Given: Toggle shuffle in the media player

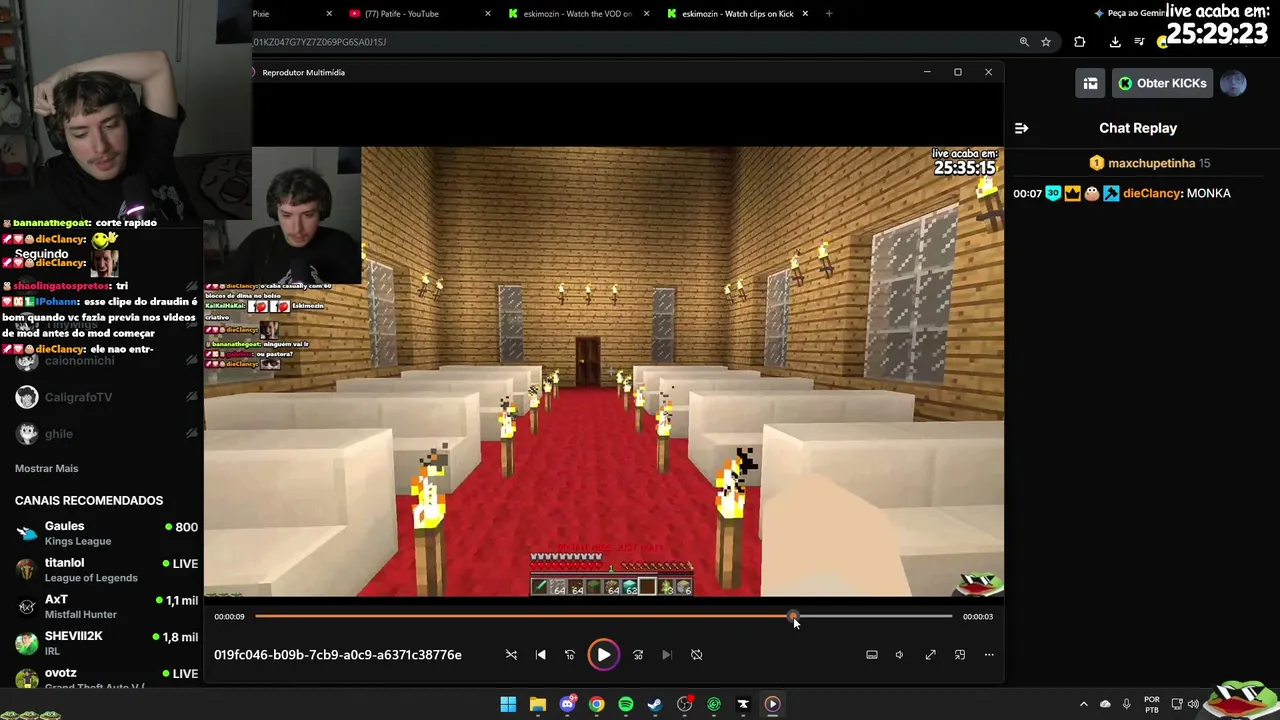Looking at the screenshot, I should pyautogui.click(x=511, y=655).
